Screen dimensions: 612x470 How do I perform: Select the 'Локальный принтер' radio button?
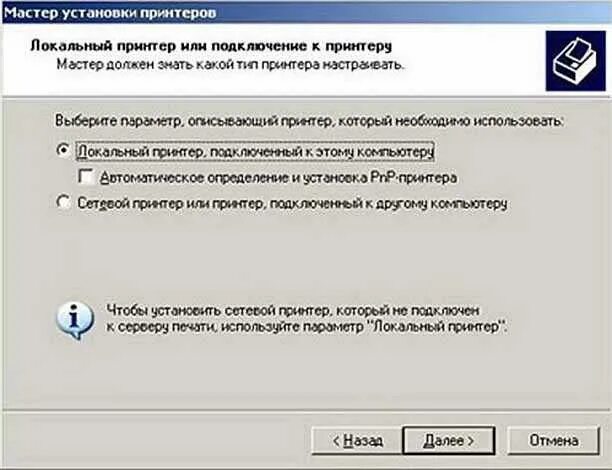pyautogui.click(x=63, y=150)
